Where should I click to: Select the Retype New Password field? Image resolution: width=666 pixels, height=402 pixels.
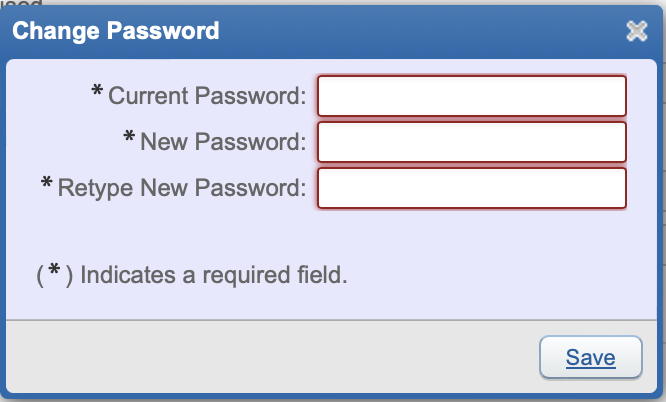pos(471,188)
